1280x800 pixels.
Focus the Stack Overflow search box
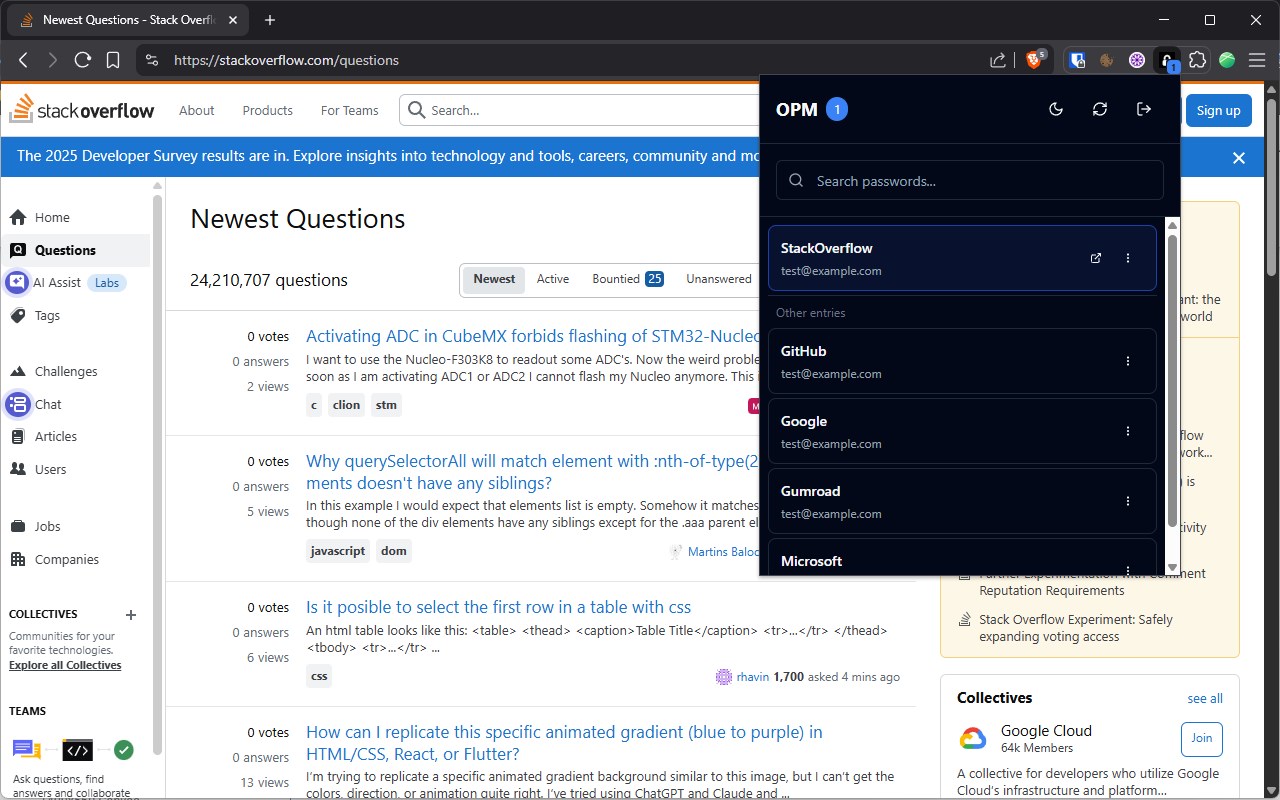[580, 110]
